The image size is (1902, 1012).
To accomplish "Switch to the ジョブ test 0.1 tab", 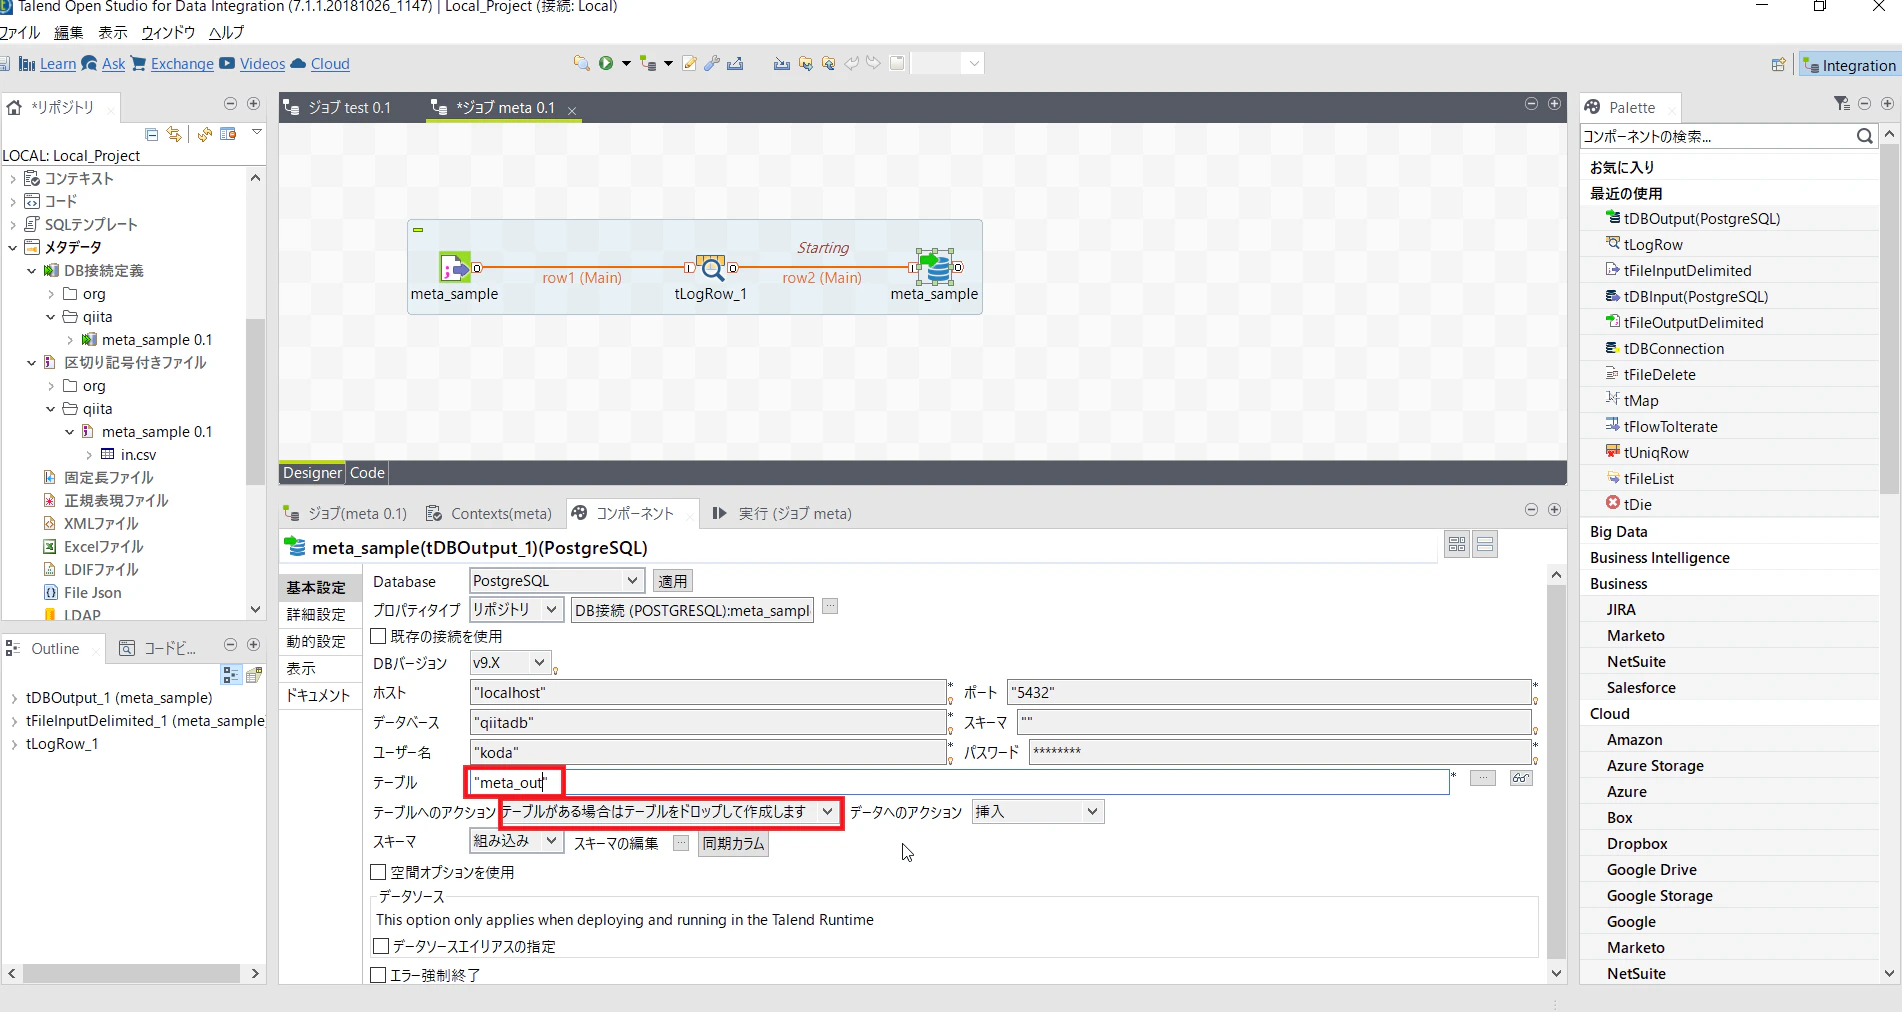I will click(x=340, y=108).
